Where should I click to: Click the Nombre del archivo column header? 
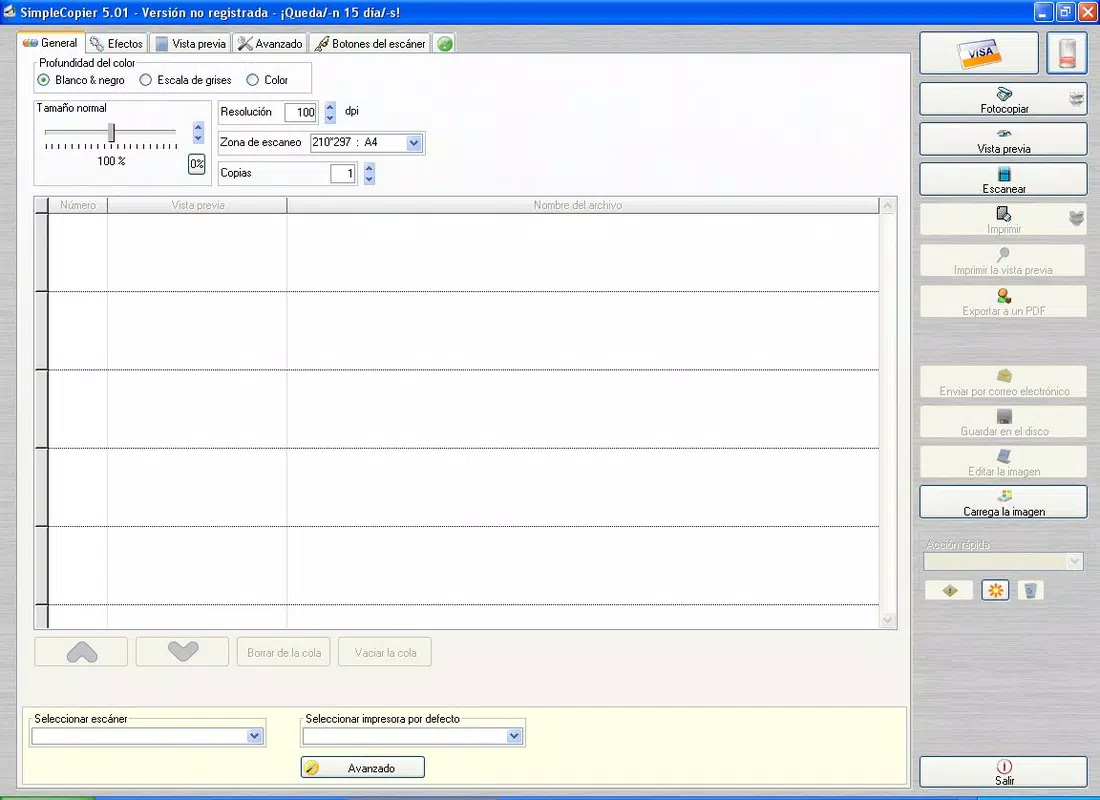coord(582,205)
